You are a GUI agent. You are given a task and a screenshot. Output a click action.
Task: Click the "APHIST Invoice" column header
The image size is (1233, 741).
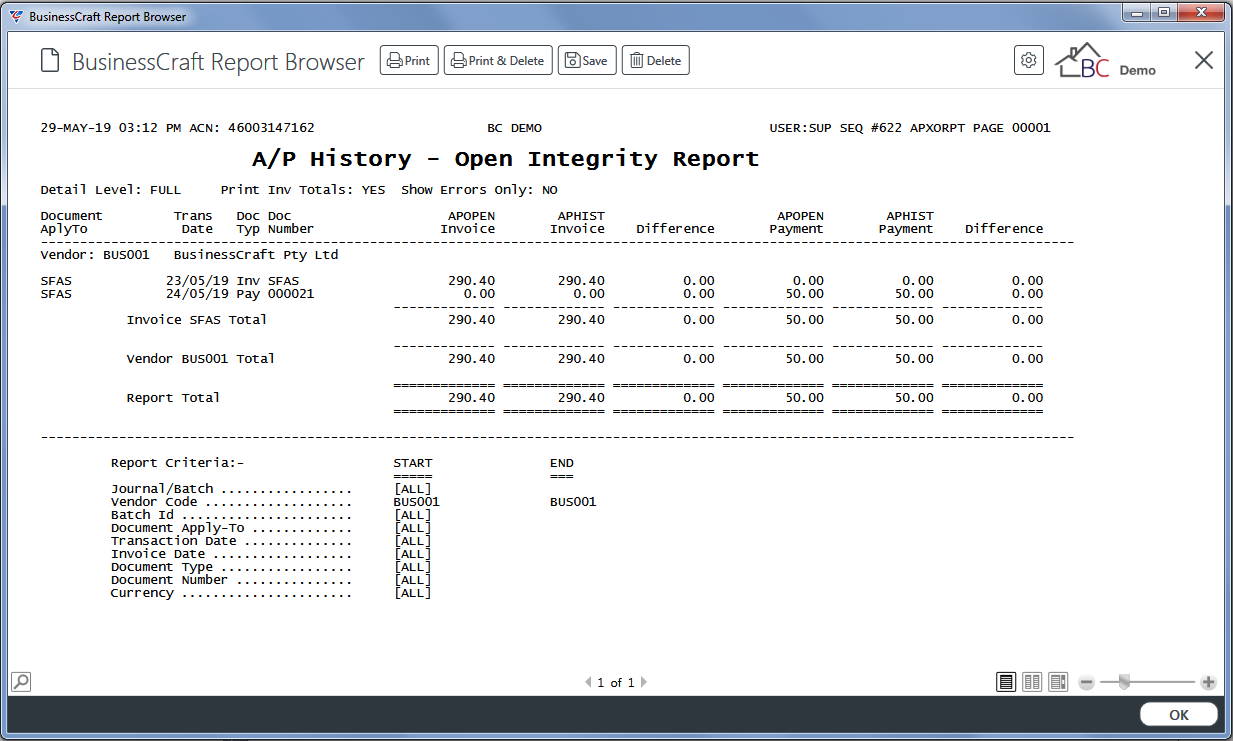point(578,222)
